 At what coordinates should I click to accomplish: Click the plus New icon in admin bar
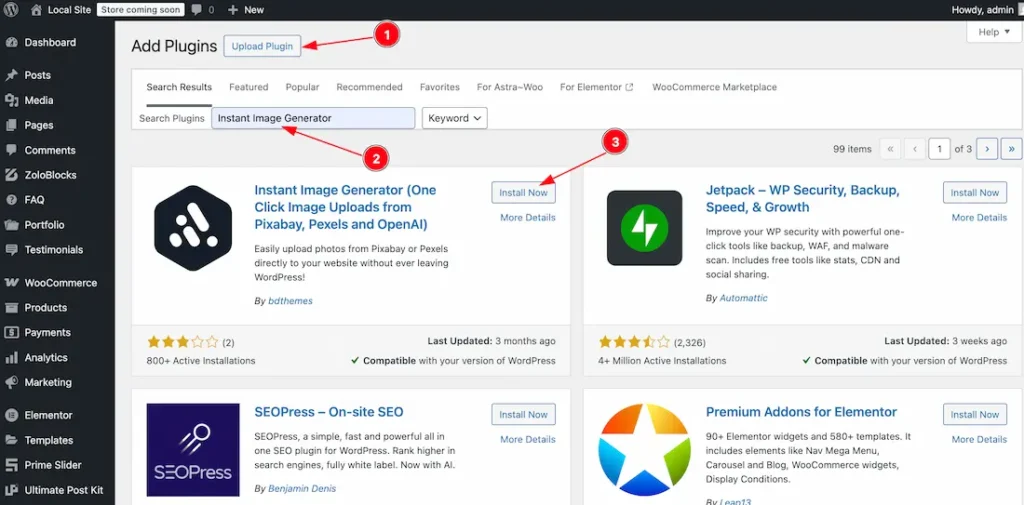pyautogui.click(x=233, y=10)
